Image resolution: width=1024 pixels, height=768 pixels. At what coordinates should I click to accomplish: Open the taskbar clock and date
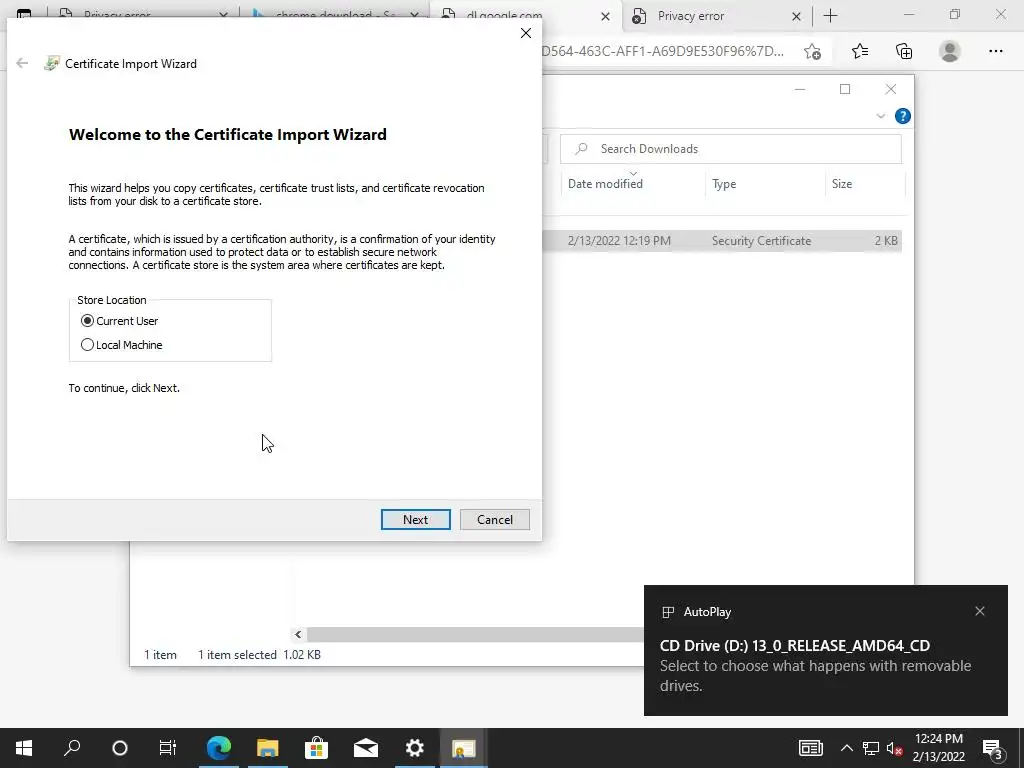tap(938, 748)
